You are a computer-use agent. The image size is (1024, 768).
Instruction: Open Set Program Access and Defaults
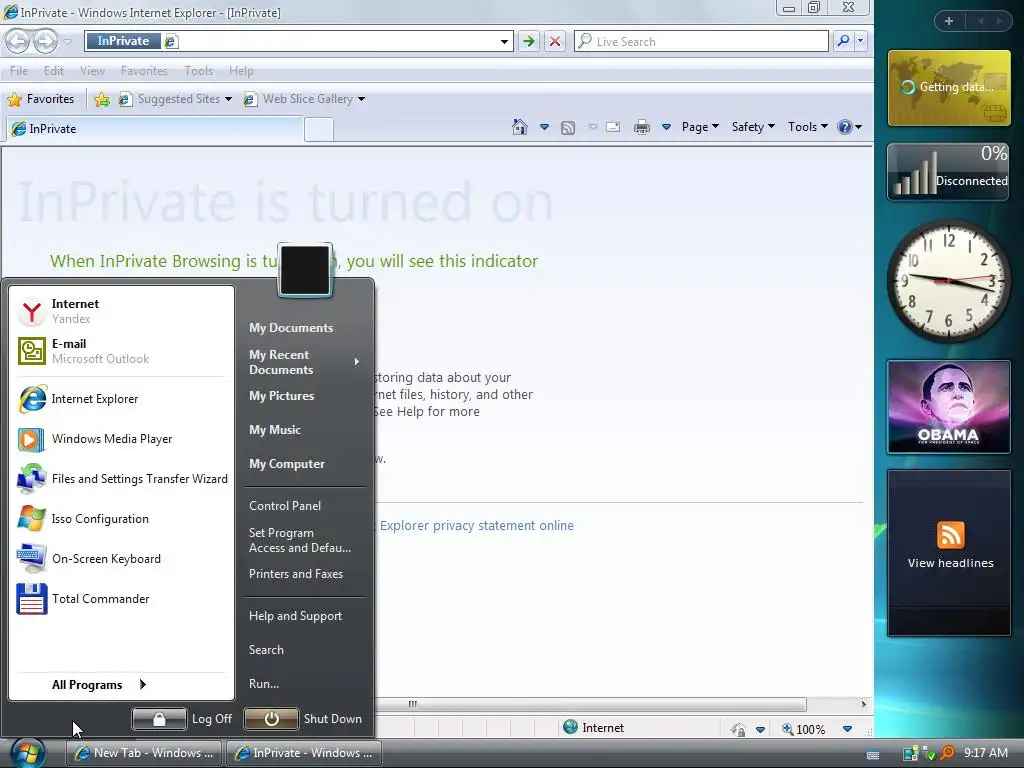(300, 540)
